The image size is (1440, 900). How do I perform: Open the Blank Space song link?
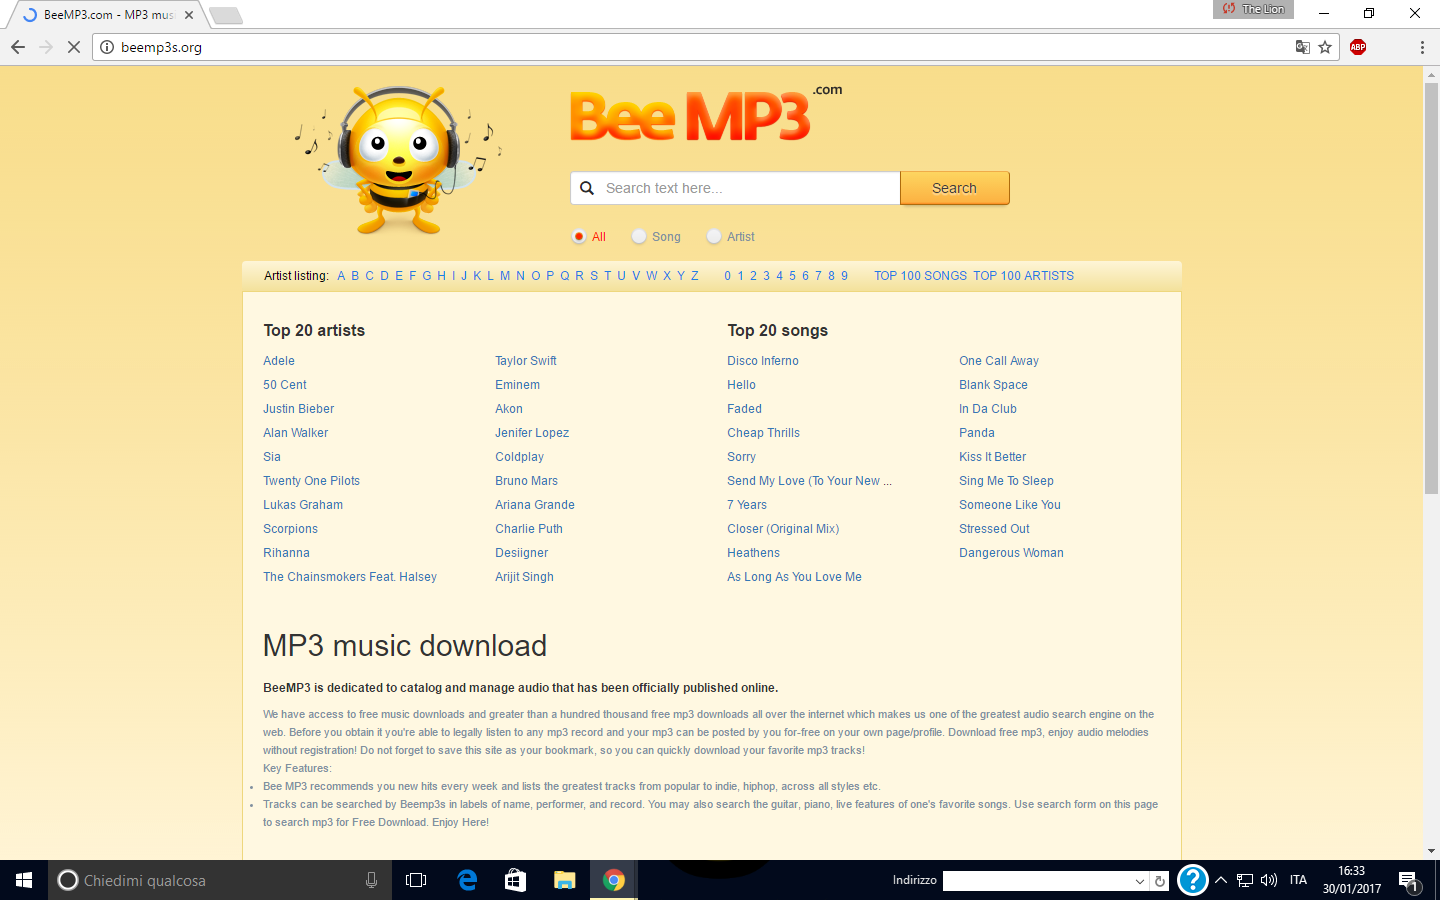click(993, 385)
